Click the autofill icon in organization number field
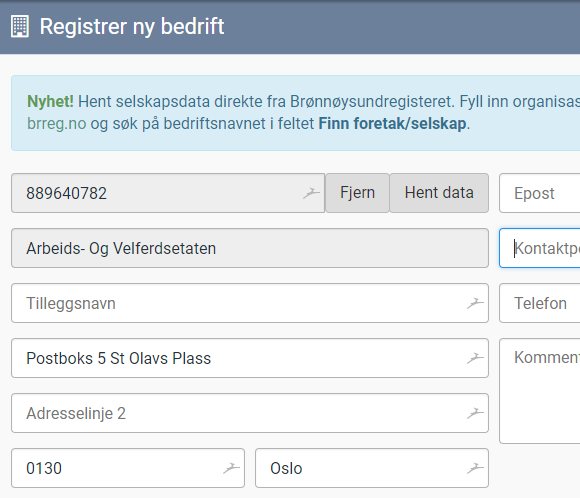 click(311, 193)
